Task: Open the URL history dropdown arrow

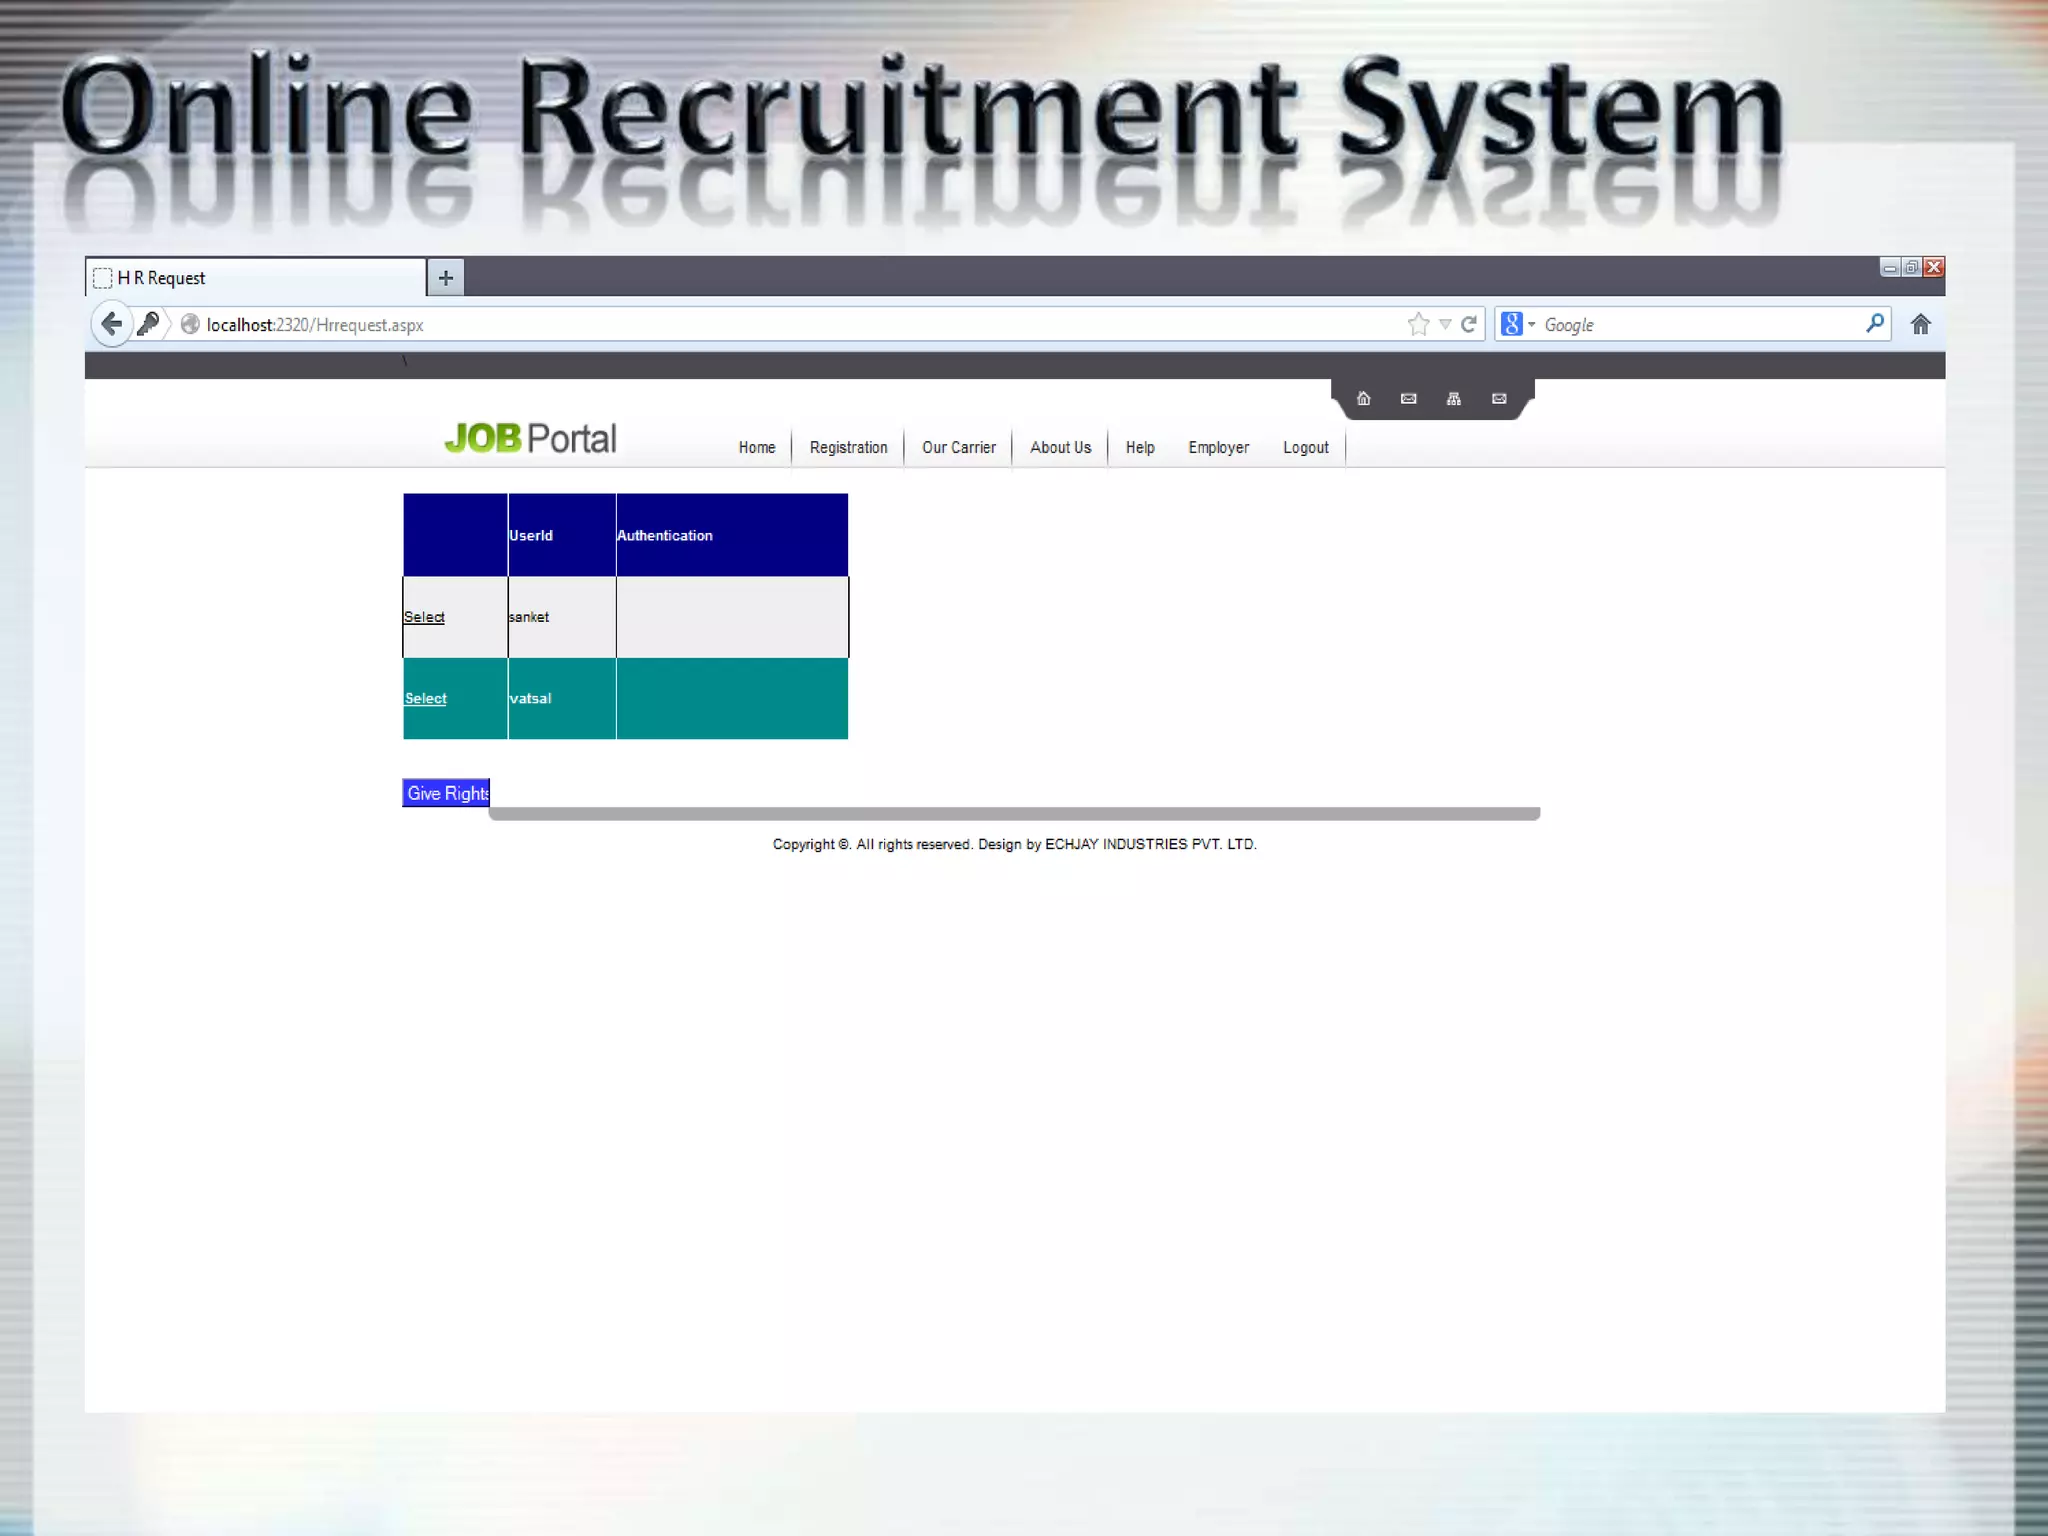Action: click(x=1445, y=324)
